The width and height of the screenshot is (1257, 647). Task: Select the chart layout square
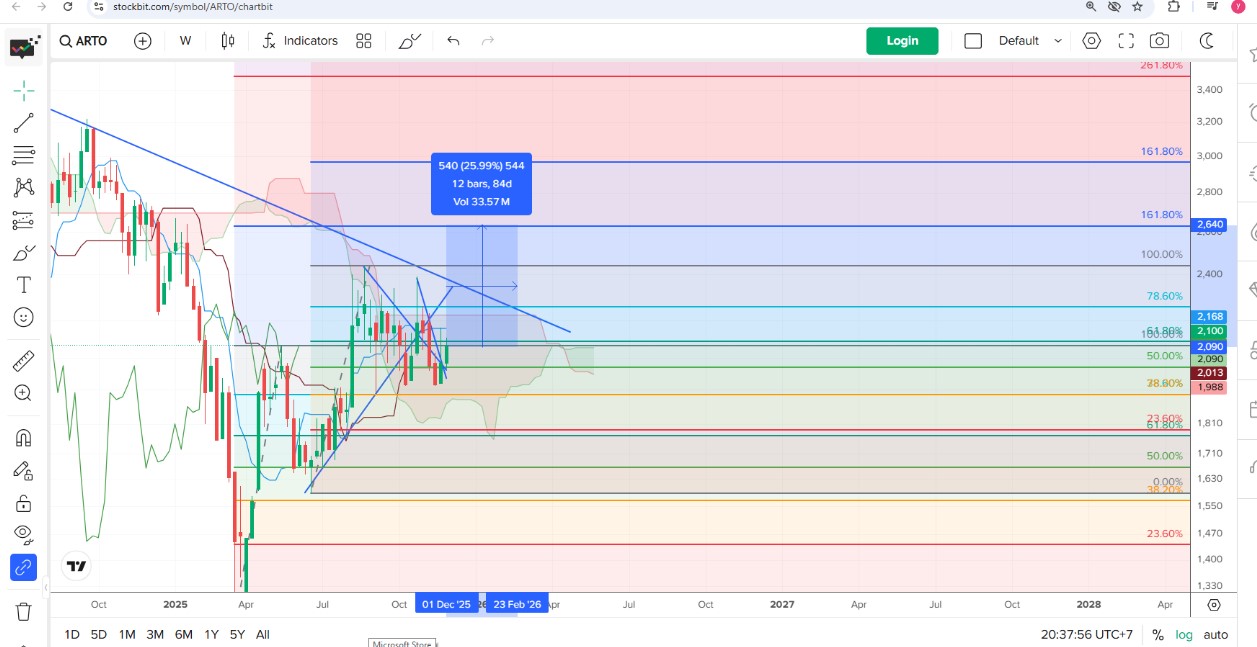[973, 41]
